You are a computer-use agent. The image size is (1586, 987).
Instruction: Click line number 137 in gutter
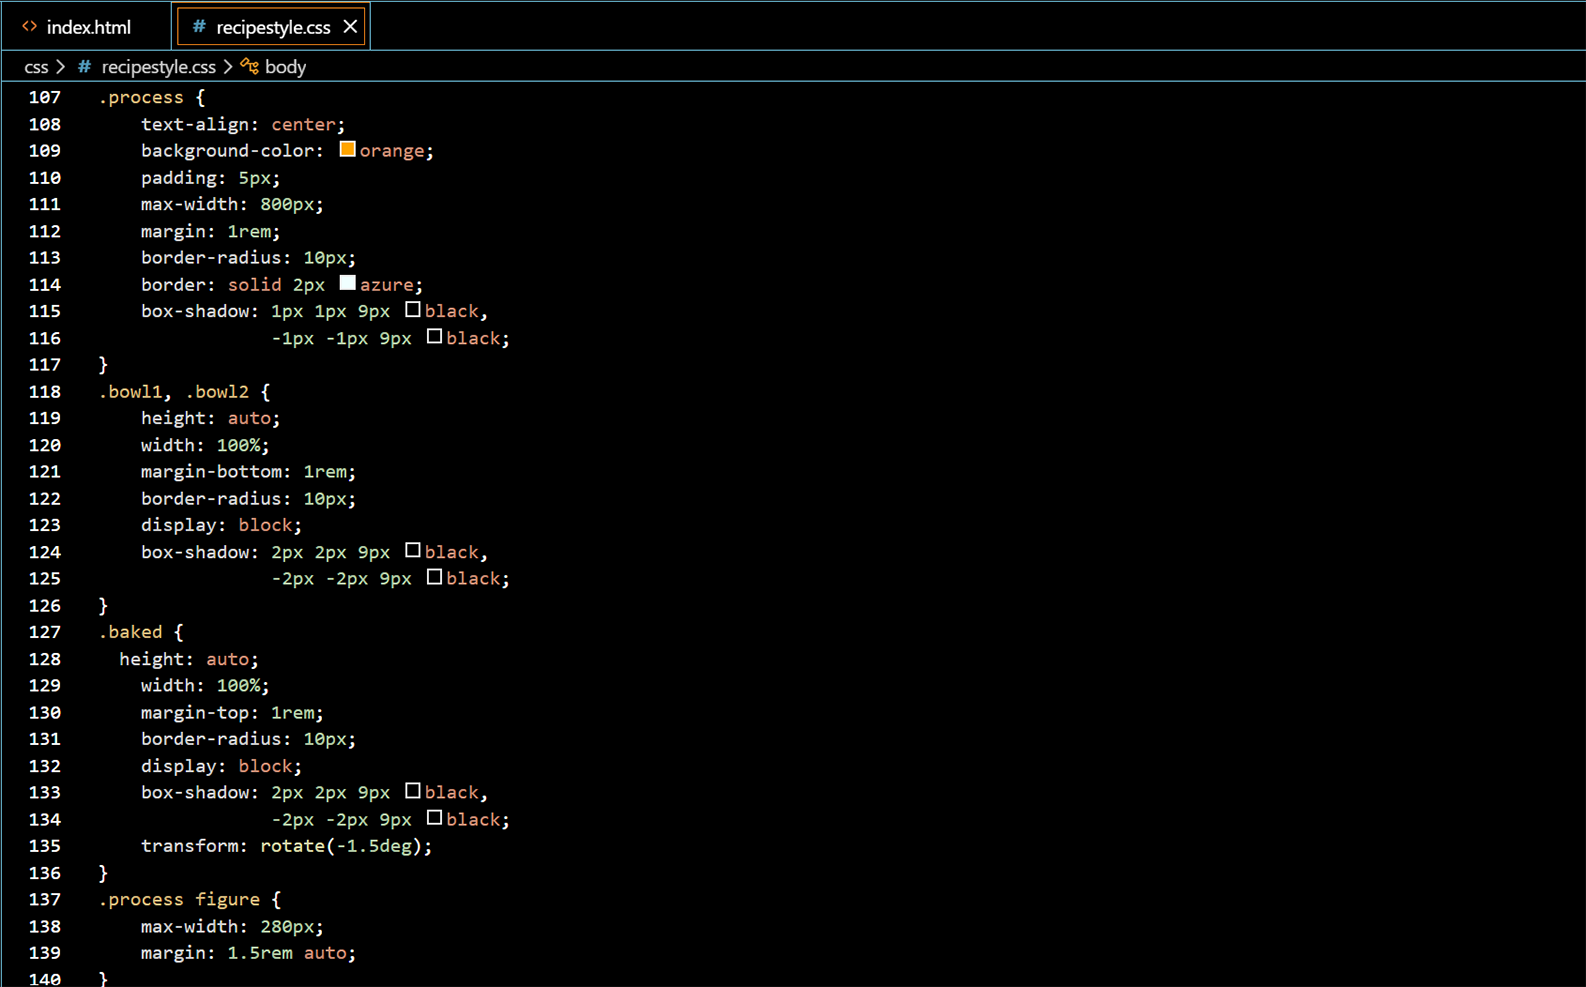click(x=45, y=899)
